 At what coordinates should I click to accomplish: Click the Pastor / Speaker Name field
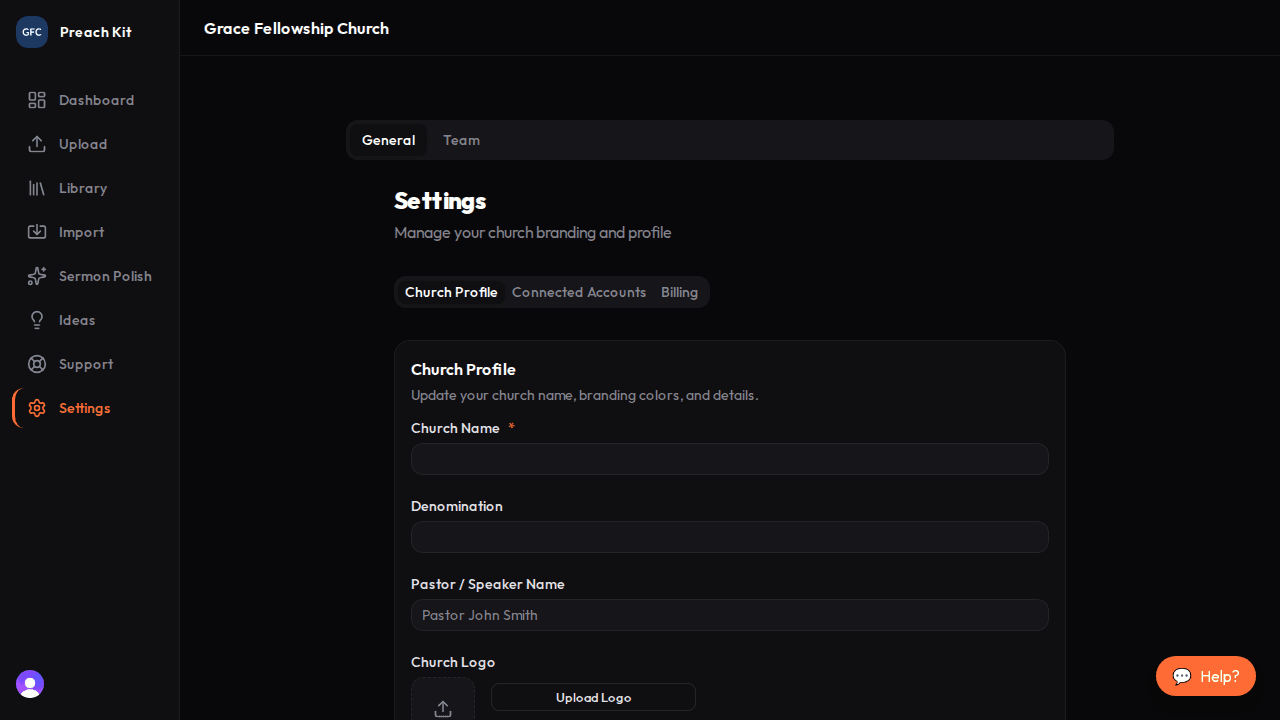click(x=729, y=615)
